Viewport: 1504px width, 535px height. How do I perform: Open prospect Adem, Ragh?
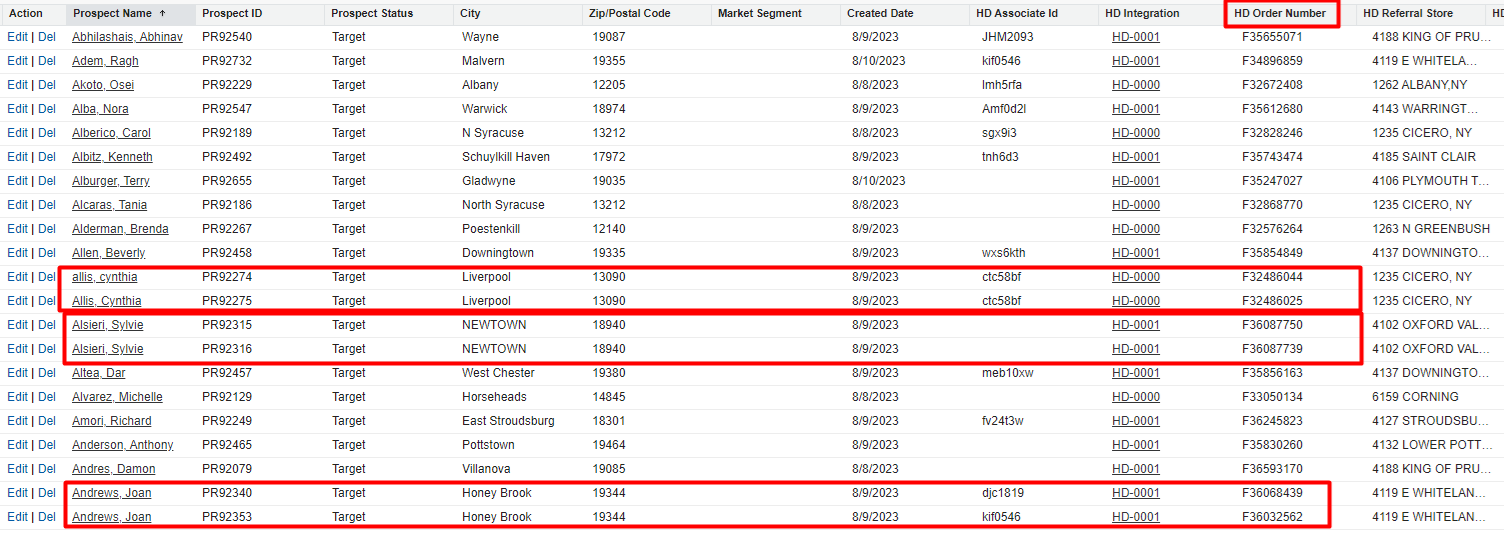[105, 61]
